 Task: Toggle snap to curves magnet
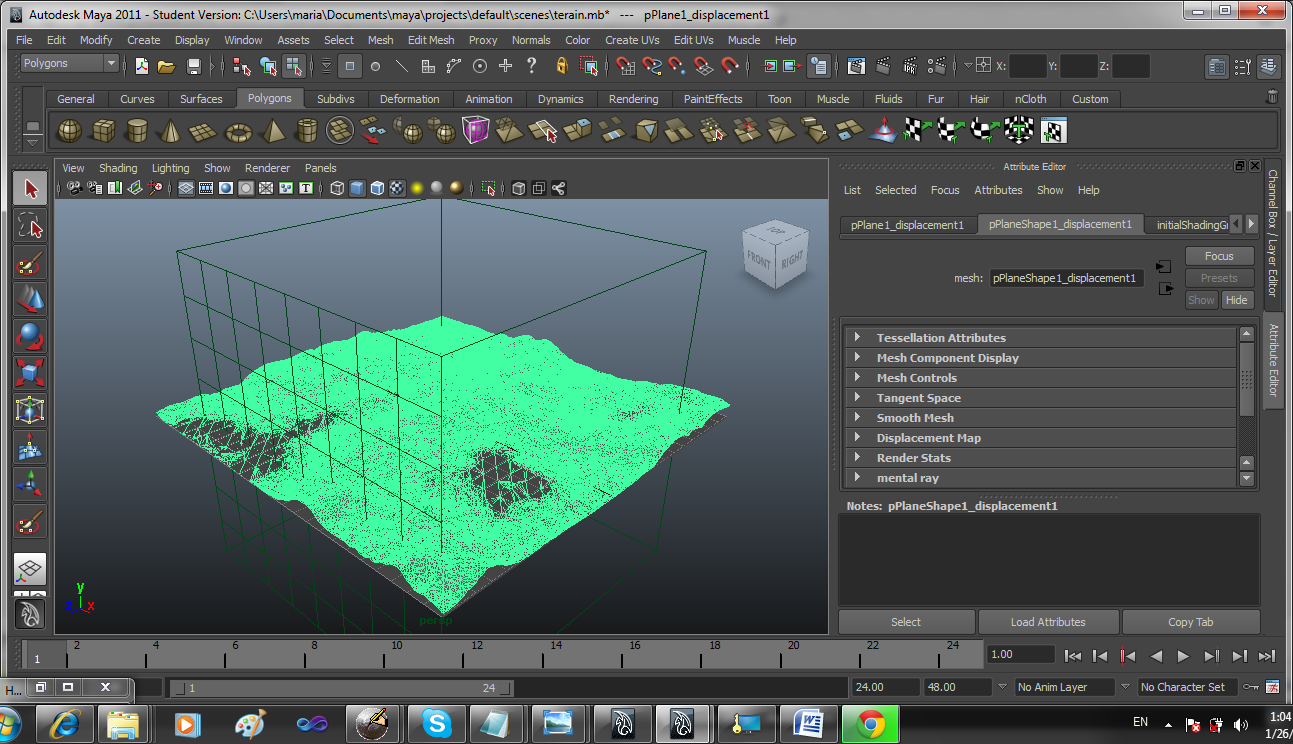point(653,66)
